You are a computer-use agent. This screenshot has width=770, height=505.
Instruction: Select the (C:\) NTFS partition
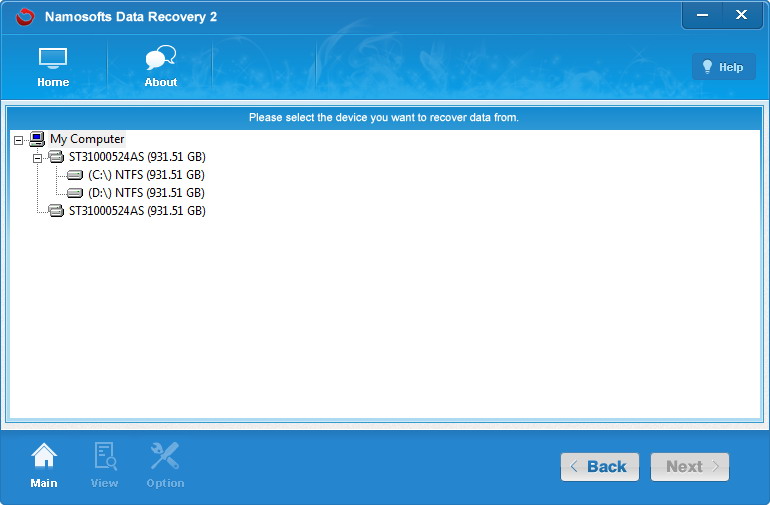tap(146, 175)
